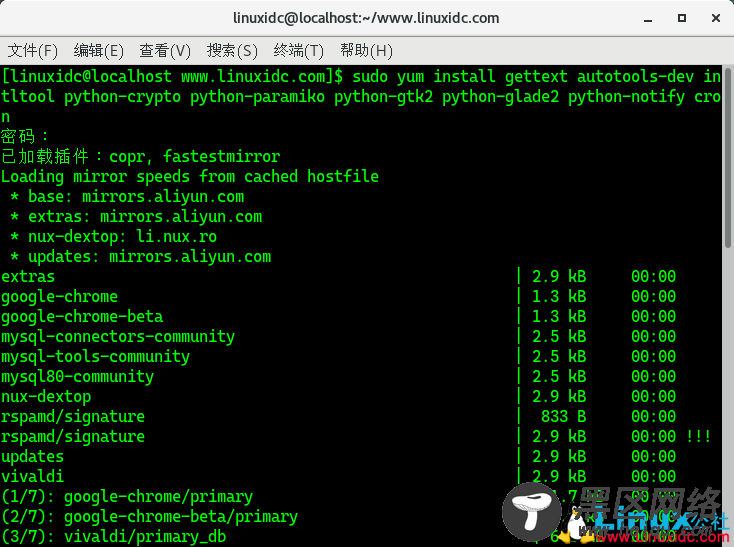Click the 'extras' repo row text
The width and height of the screenshot is (734, 547).
pos(28,277)
